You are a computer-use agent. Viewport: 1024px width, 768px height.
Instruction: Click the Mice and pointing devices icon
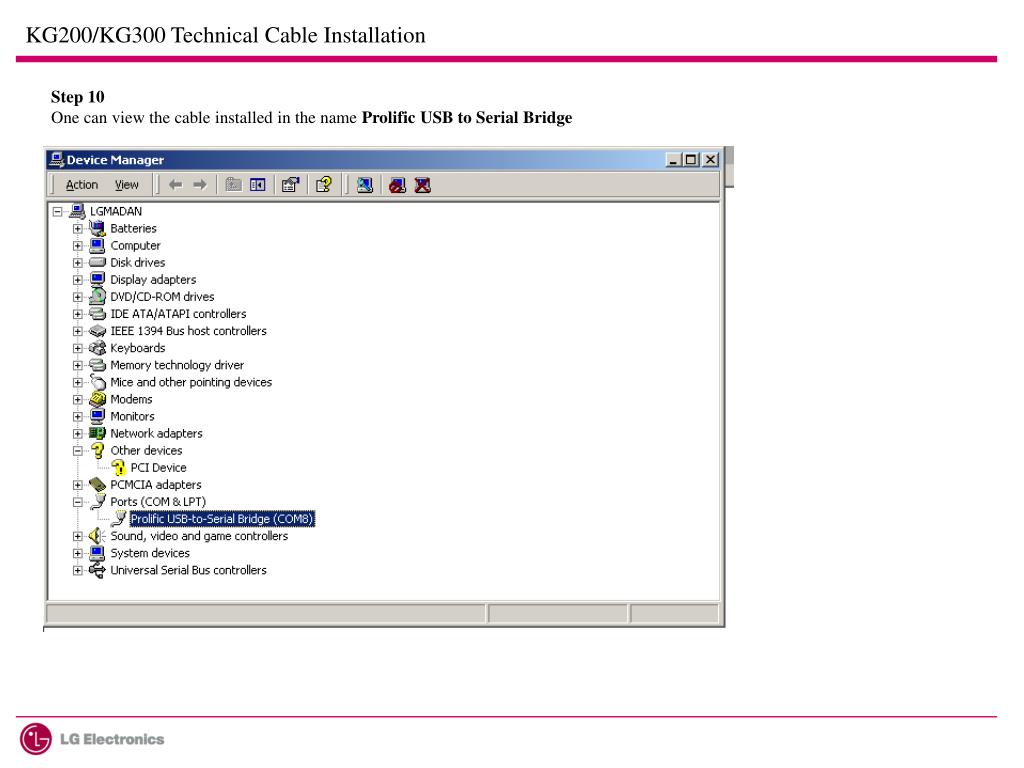[x=97, y=382]
